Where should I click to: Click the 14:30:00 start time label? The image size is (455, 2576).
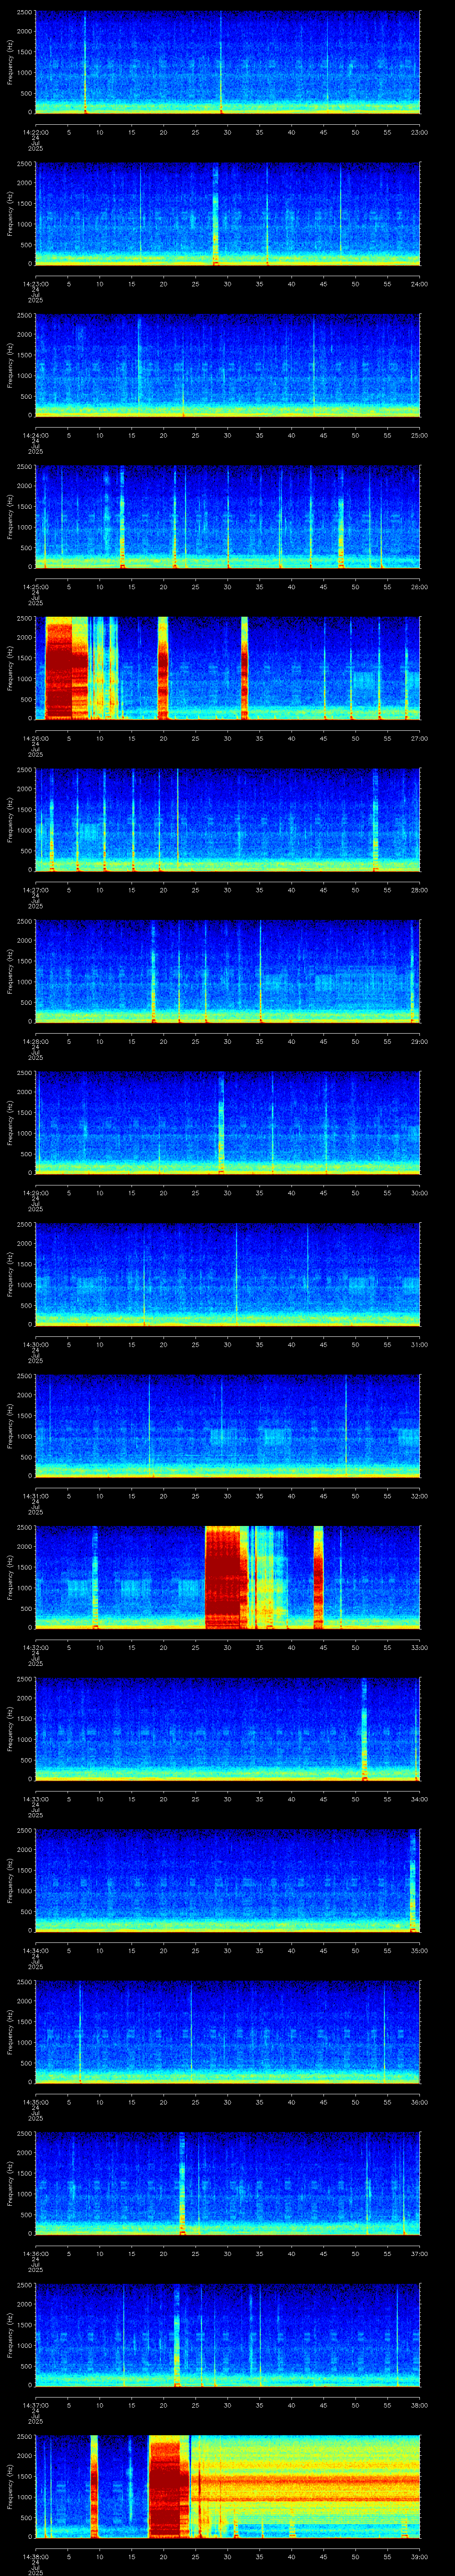[35, 1344]
